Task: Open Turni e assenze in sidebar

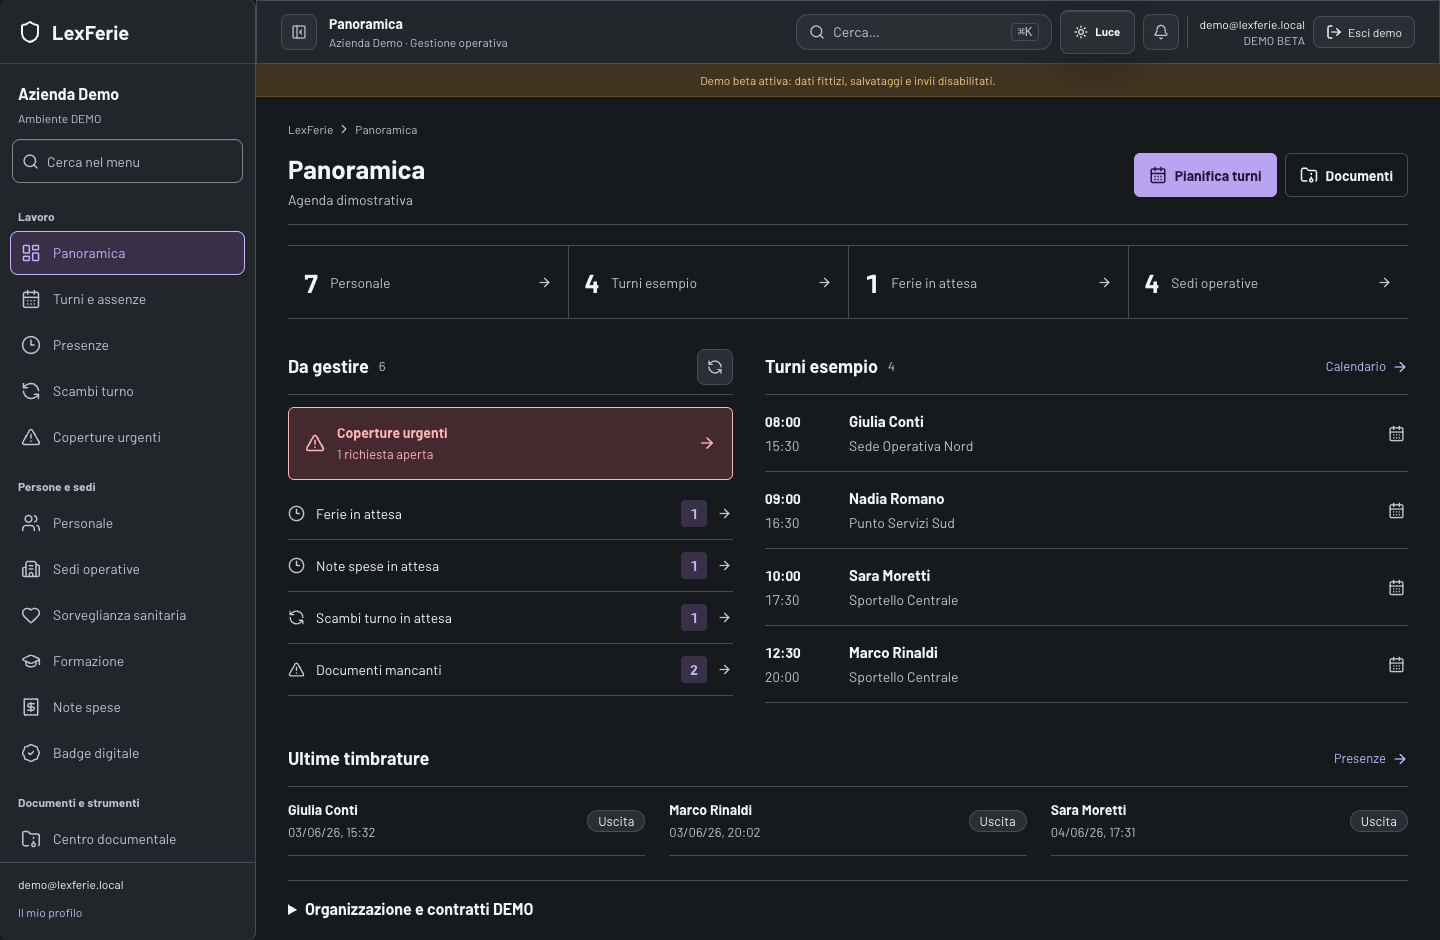Action: coord(127,299)
